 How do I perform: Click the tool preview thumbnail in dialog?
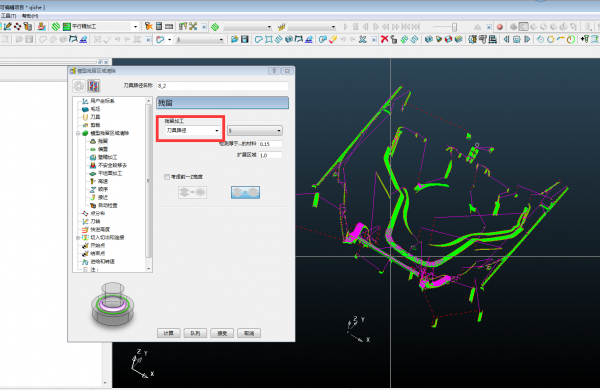[112, 305]
